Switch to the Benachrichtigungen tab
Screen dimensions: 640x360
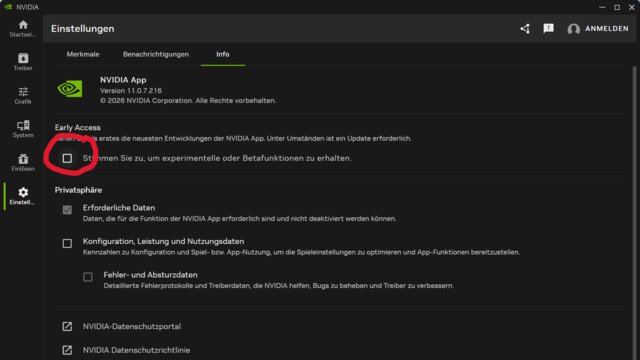(x=156, y=54)
